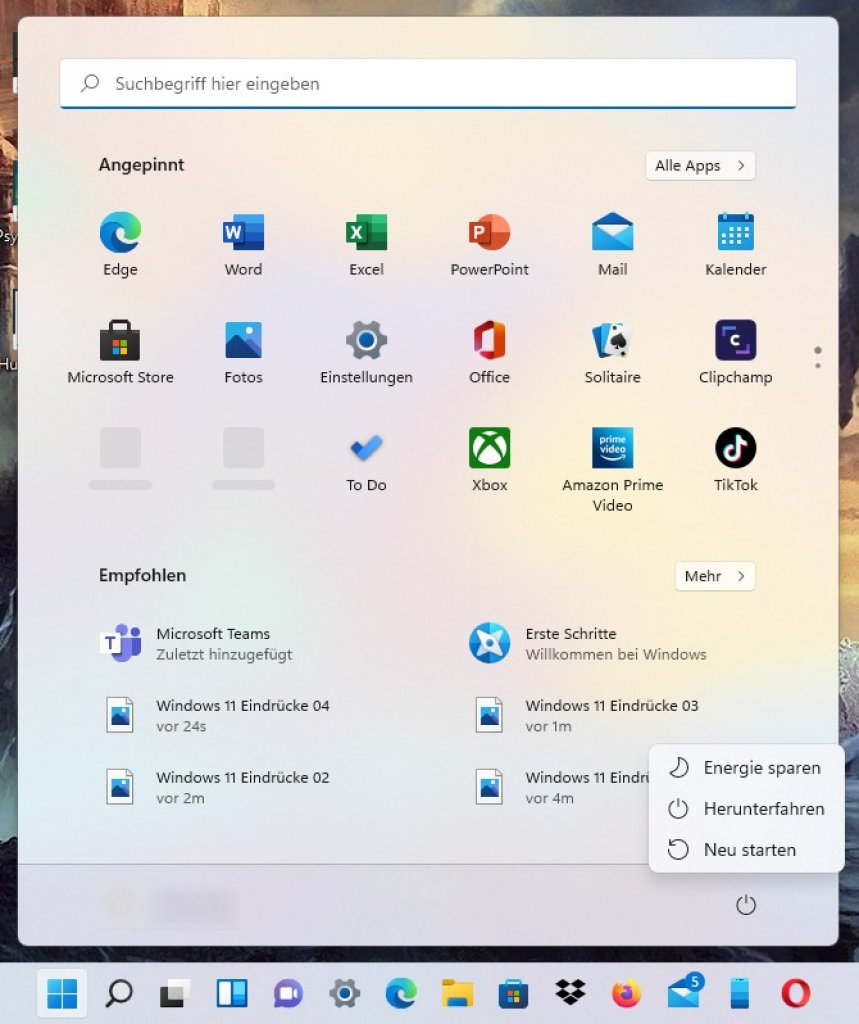Launch Microsoft Store from pinned apps
The height and width of the screenshot is (1024, 859).
pos(120,352)
